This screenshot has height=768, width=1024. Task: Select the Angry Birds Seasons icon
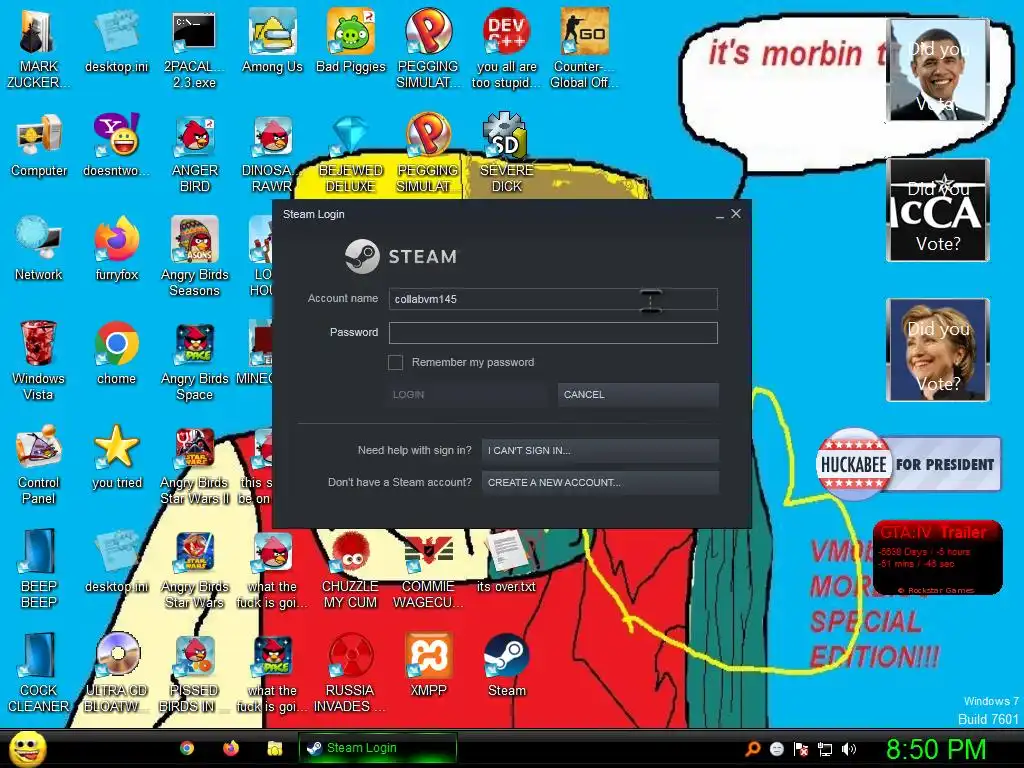point(195,257)
